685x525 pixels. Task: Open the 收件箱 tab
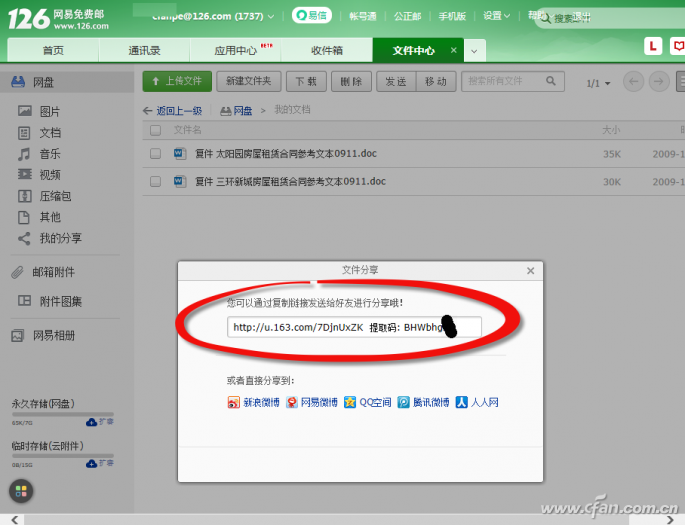coord(326,50)
